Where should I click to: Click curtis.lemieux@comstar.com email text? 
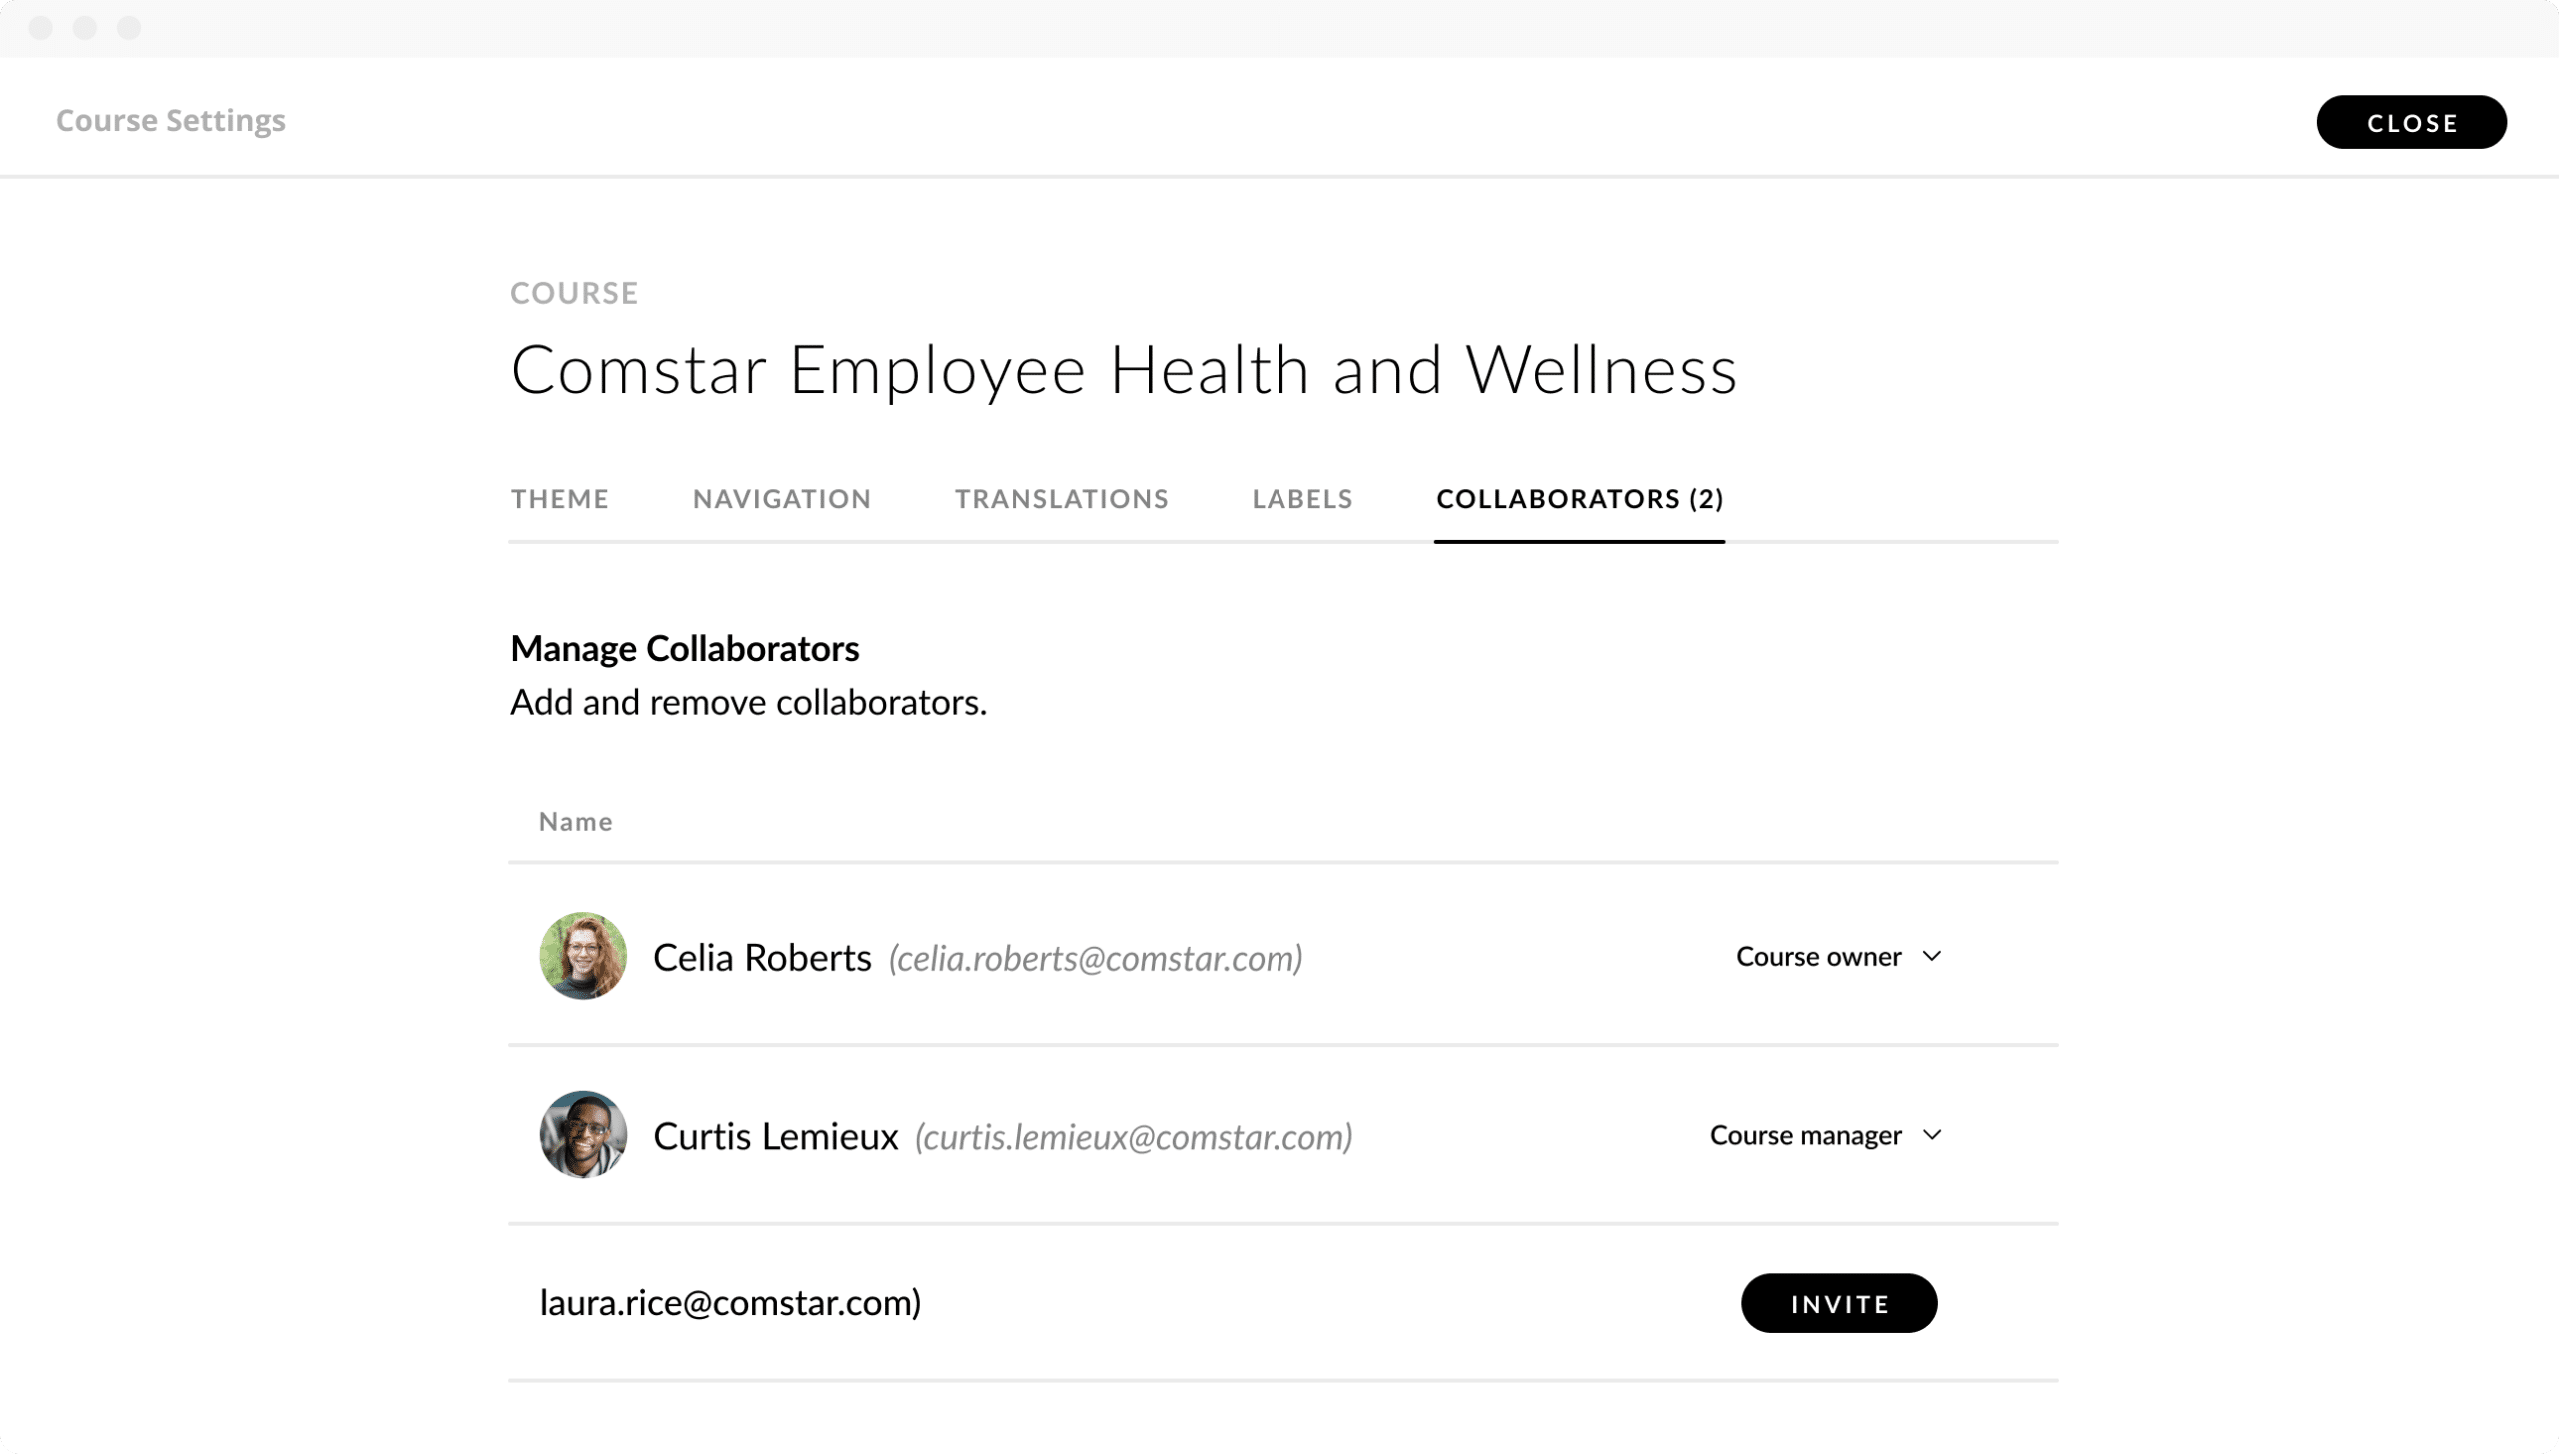click(1133, 1136)
